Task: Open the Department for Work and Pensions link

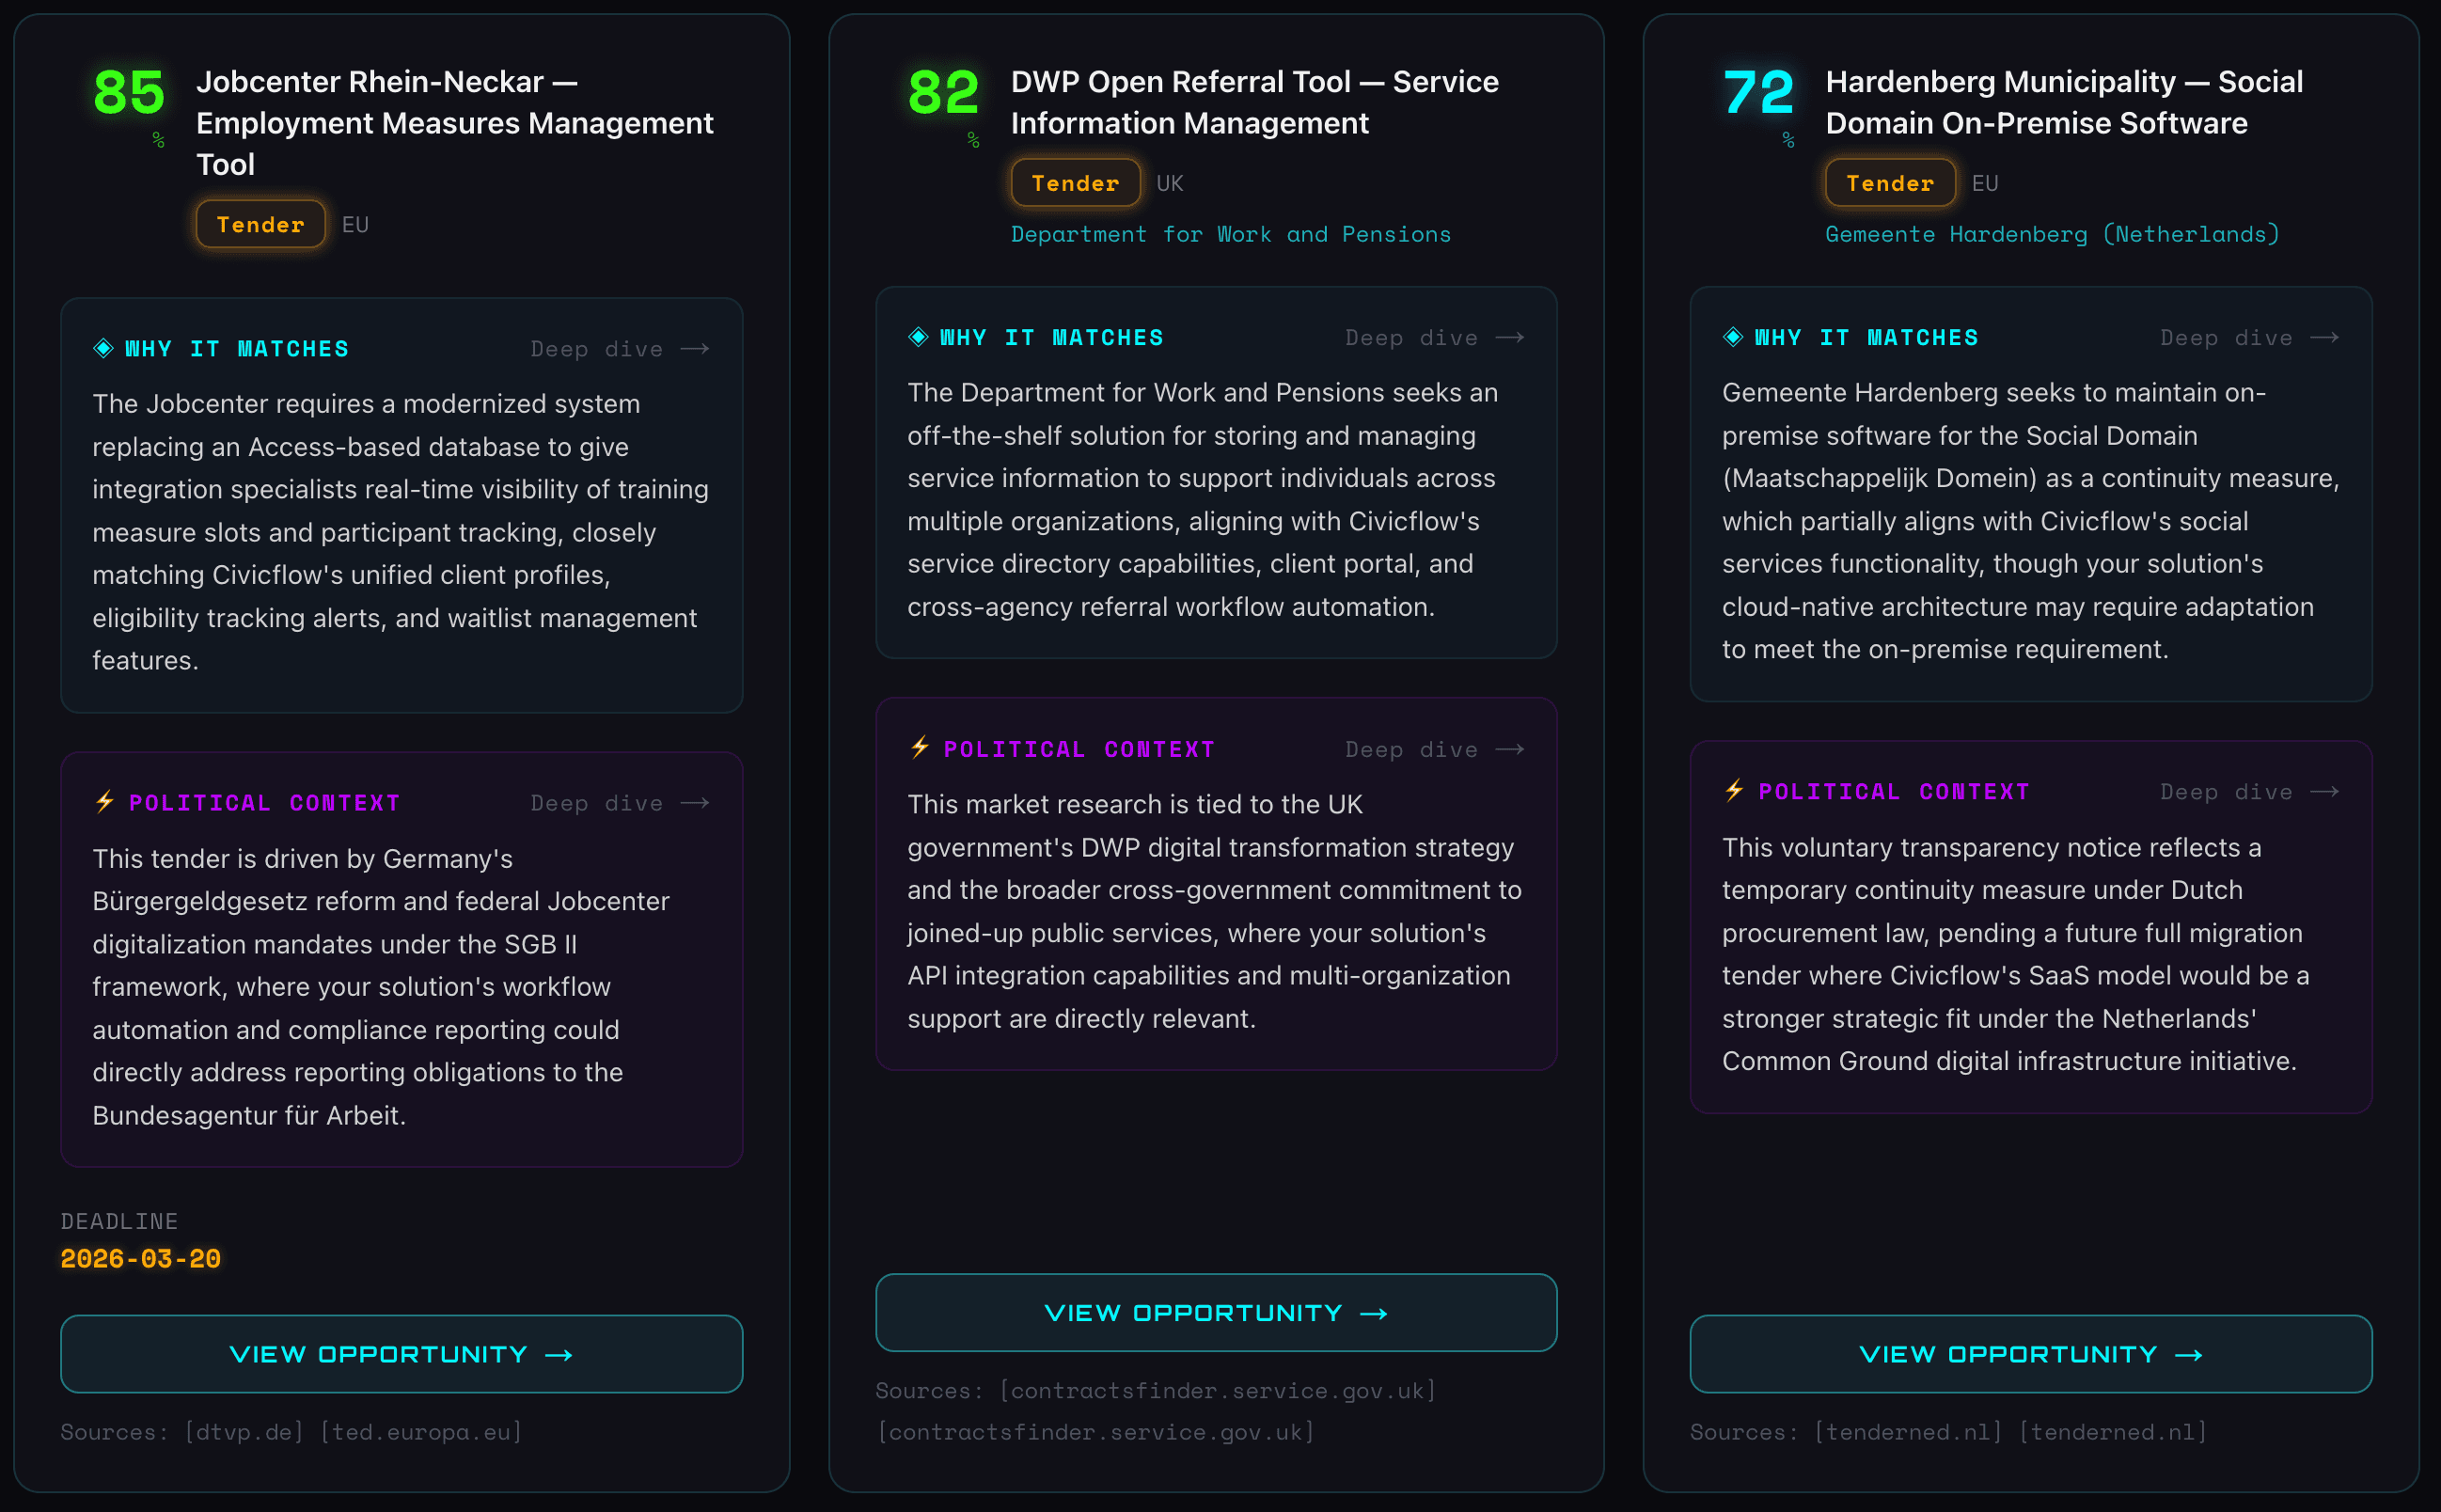Action: click(1230, 234)
